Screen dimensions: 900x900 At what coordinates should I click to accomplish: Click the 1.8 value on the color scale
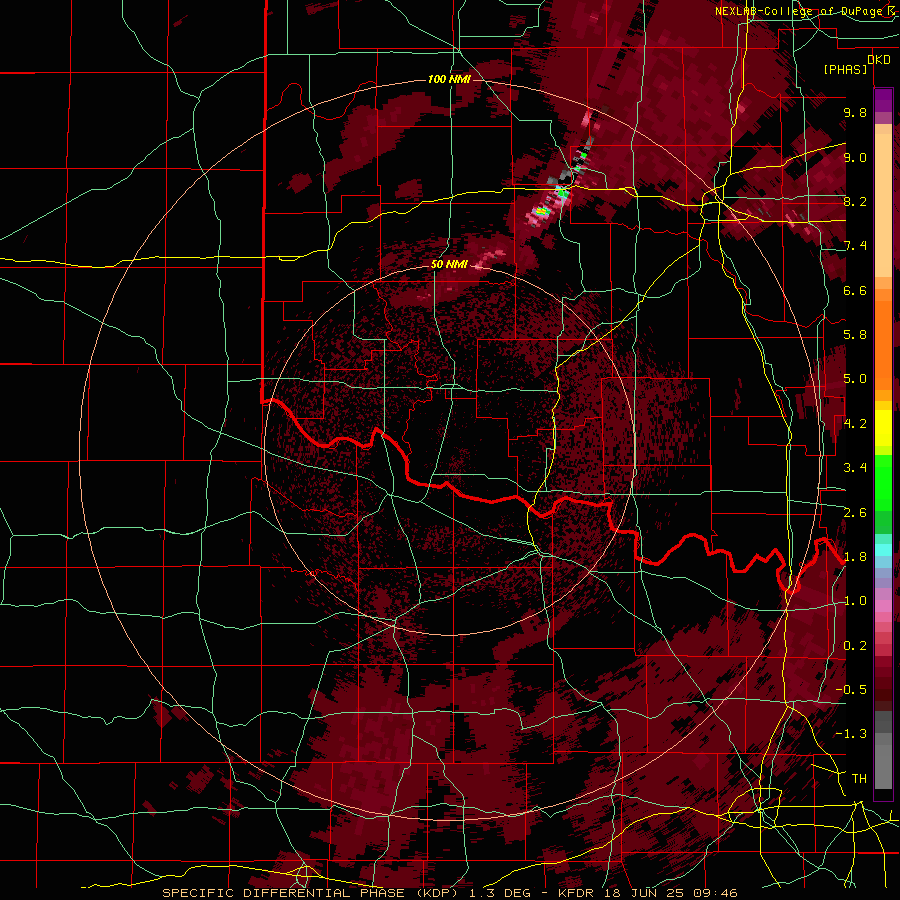pos(855,557)
